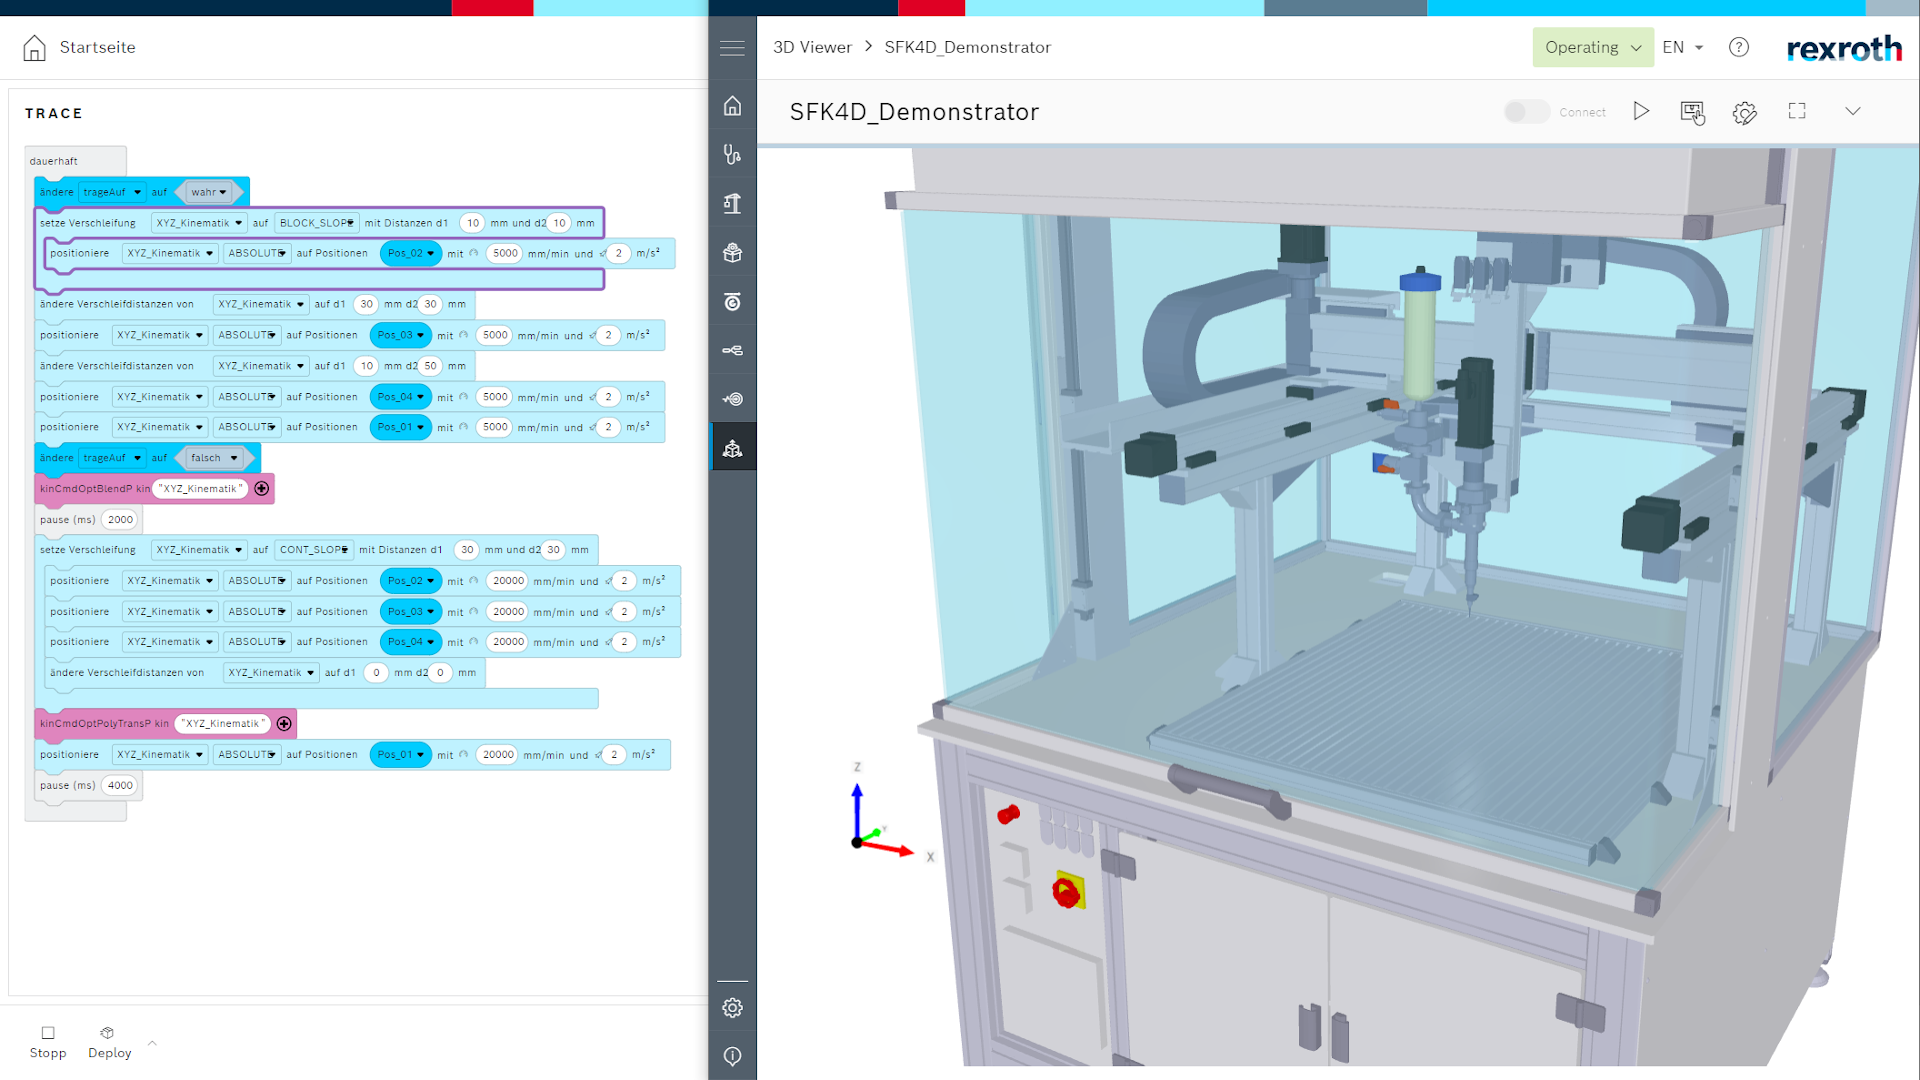Click the screen interaction icon beside play
1920x1080 pixels.
(x=1692, y=112)
